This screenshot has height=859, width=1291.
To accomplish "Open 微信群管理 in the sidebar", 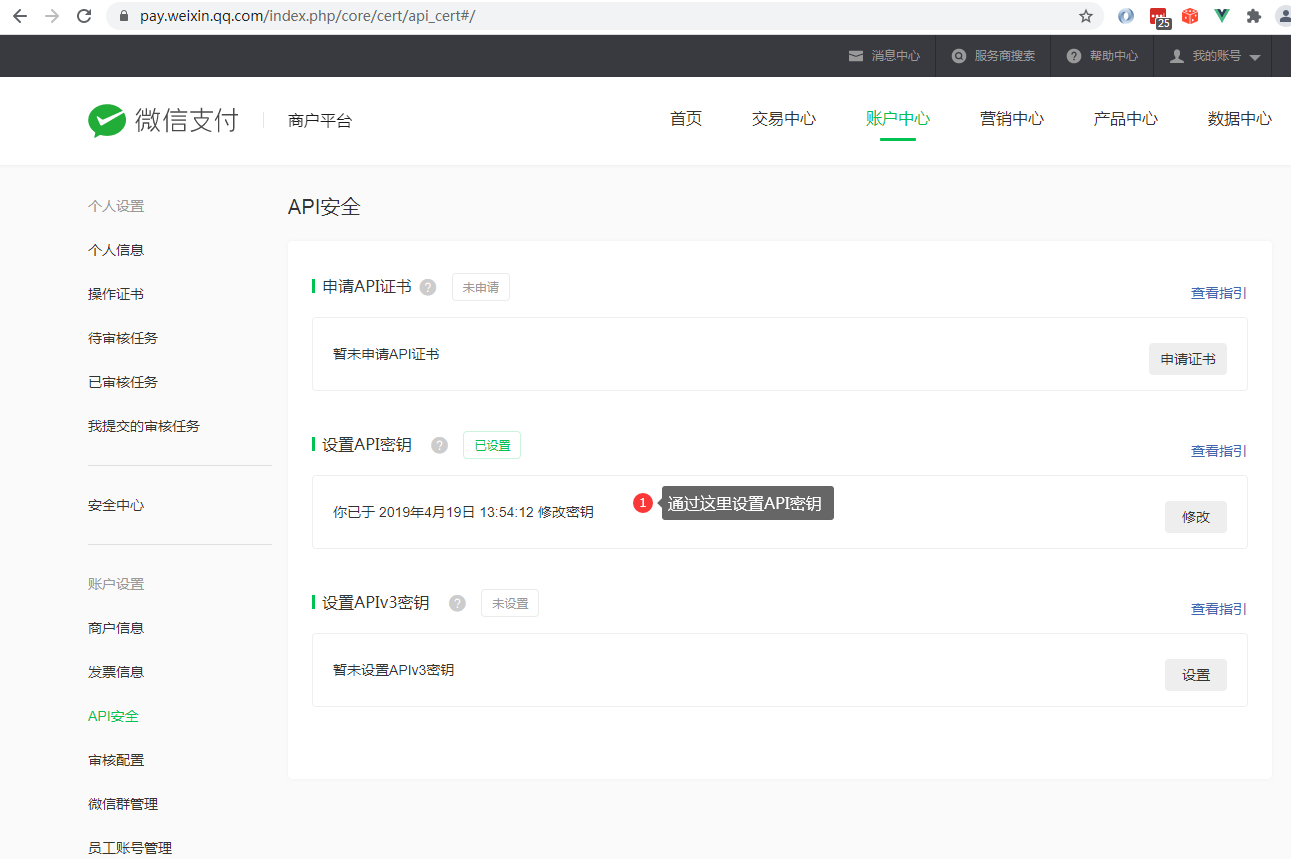I will click(123, 804).
